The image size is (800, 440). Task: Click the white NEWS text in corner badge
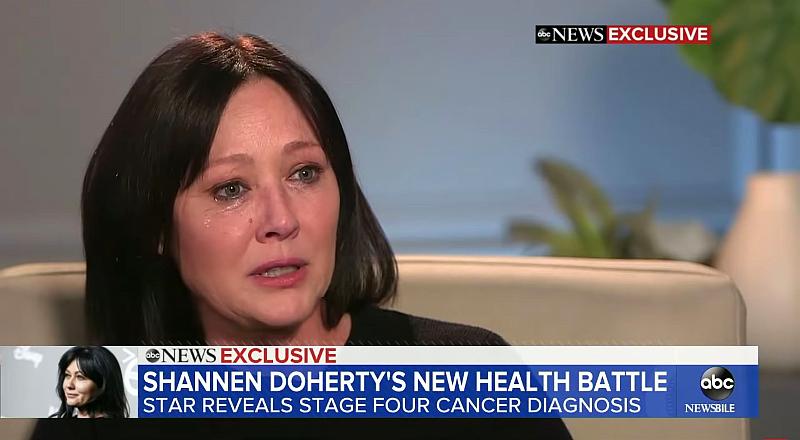578,35
